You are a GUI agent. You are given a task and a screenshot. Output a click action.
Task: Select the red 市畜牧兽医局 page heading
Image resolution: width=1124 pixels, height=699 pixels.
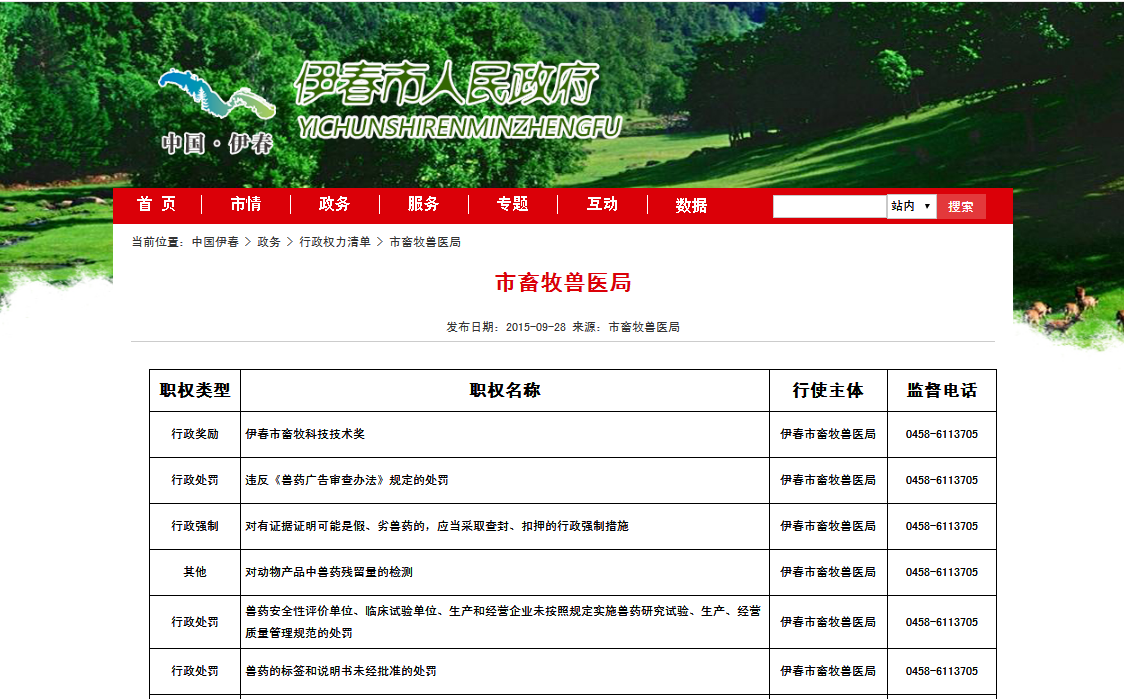pyautogui.click(x=563, y=282)
